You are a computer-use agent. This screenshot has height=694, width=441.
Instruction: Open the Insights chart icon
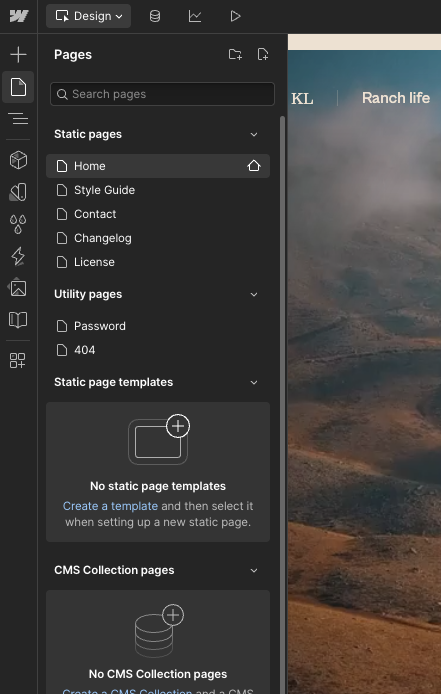tap(195, 16)
